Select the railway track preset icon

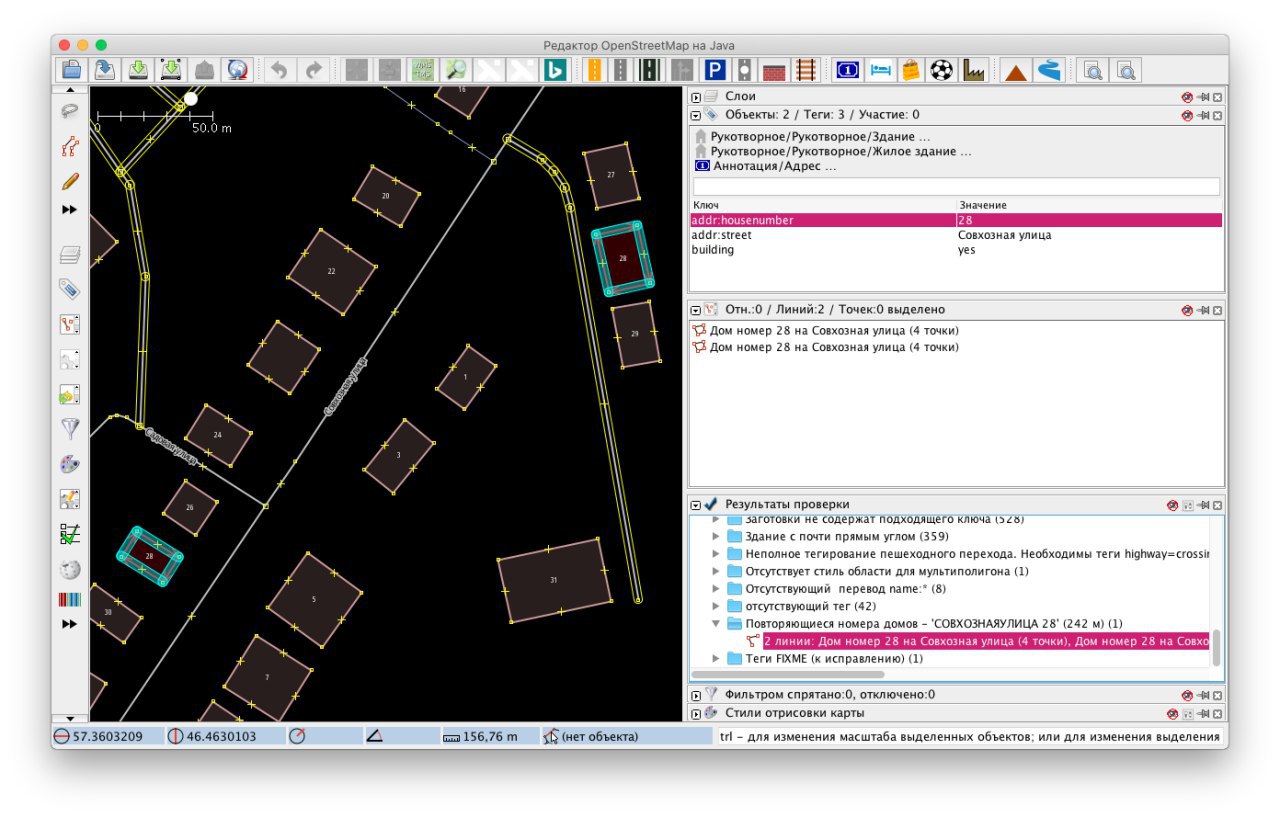[806, 70]
